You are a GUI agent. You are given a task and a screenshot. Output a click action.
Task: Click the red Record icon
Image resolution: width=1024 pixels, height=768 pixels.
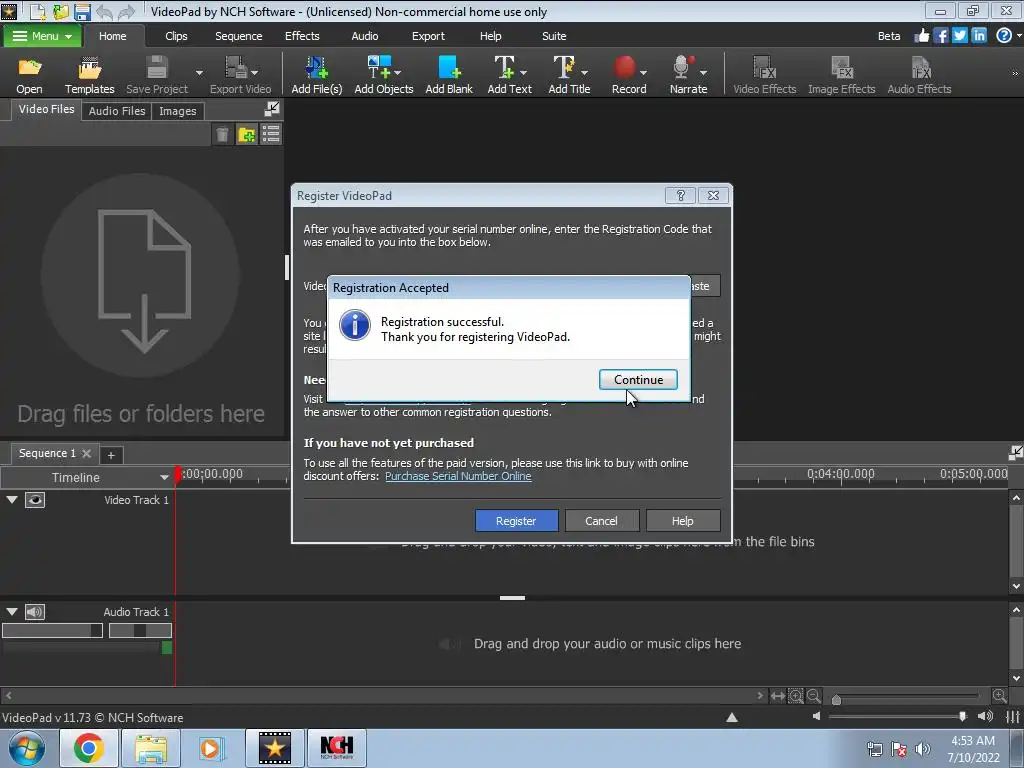[624, 67]
